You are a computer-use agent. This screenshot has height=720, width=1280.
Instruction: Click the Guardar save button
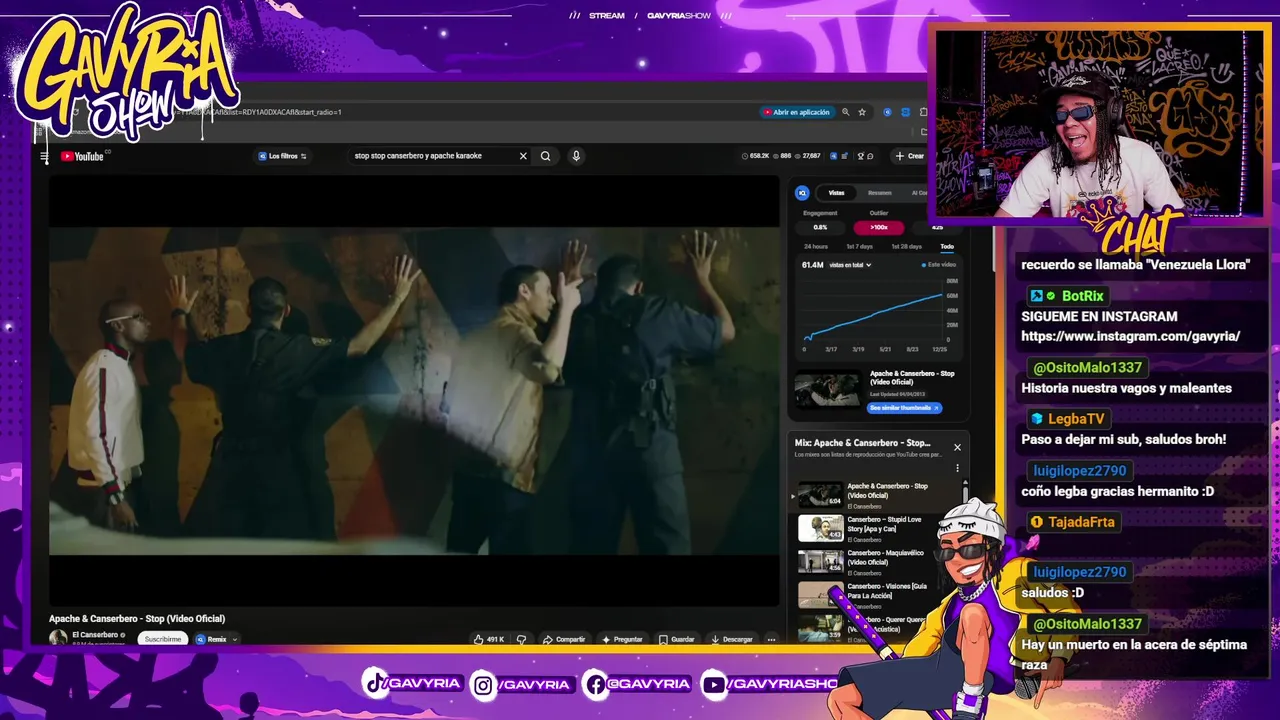point(677,639)
